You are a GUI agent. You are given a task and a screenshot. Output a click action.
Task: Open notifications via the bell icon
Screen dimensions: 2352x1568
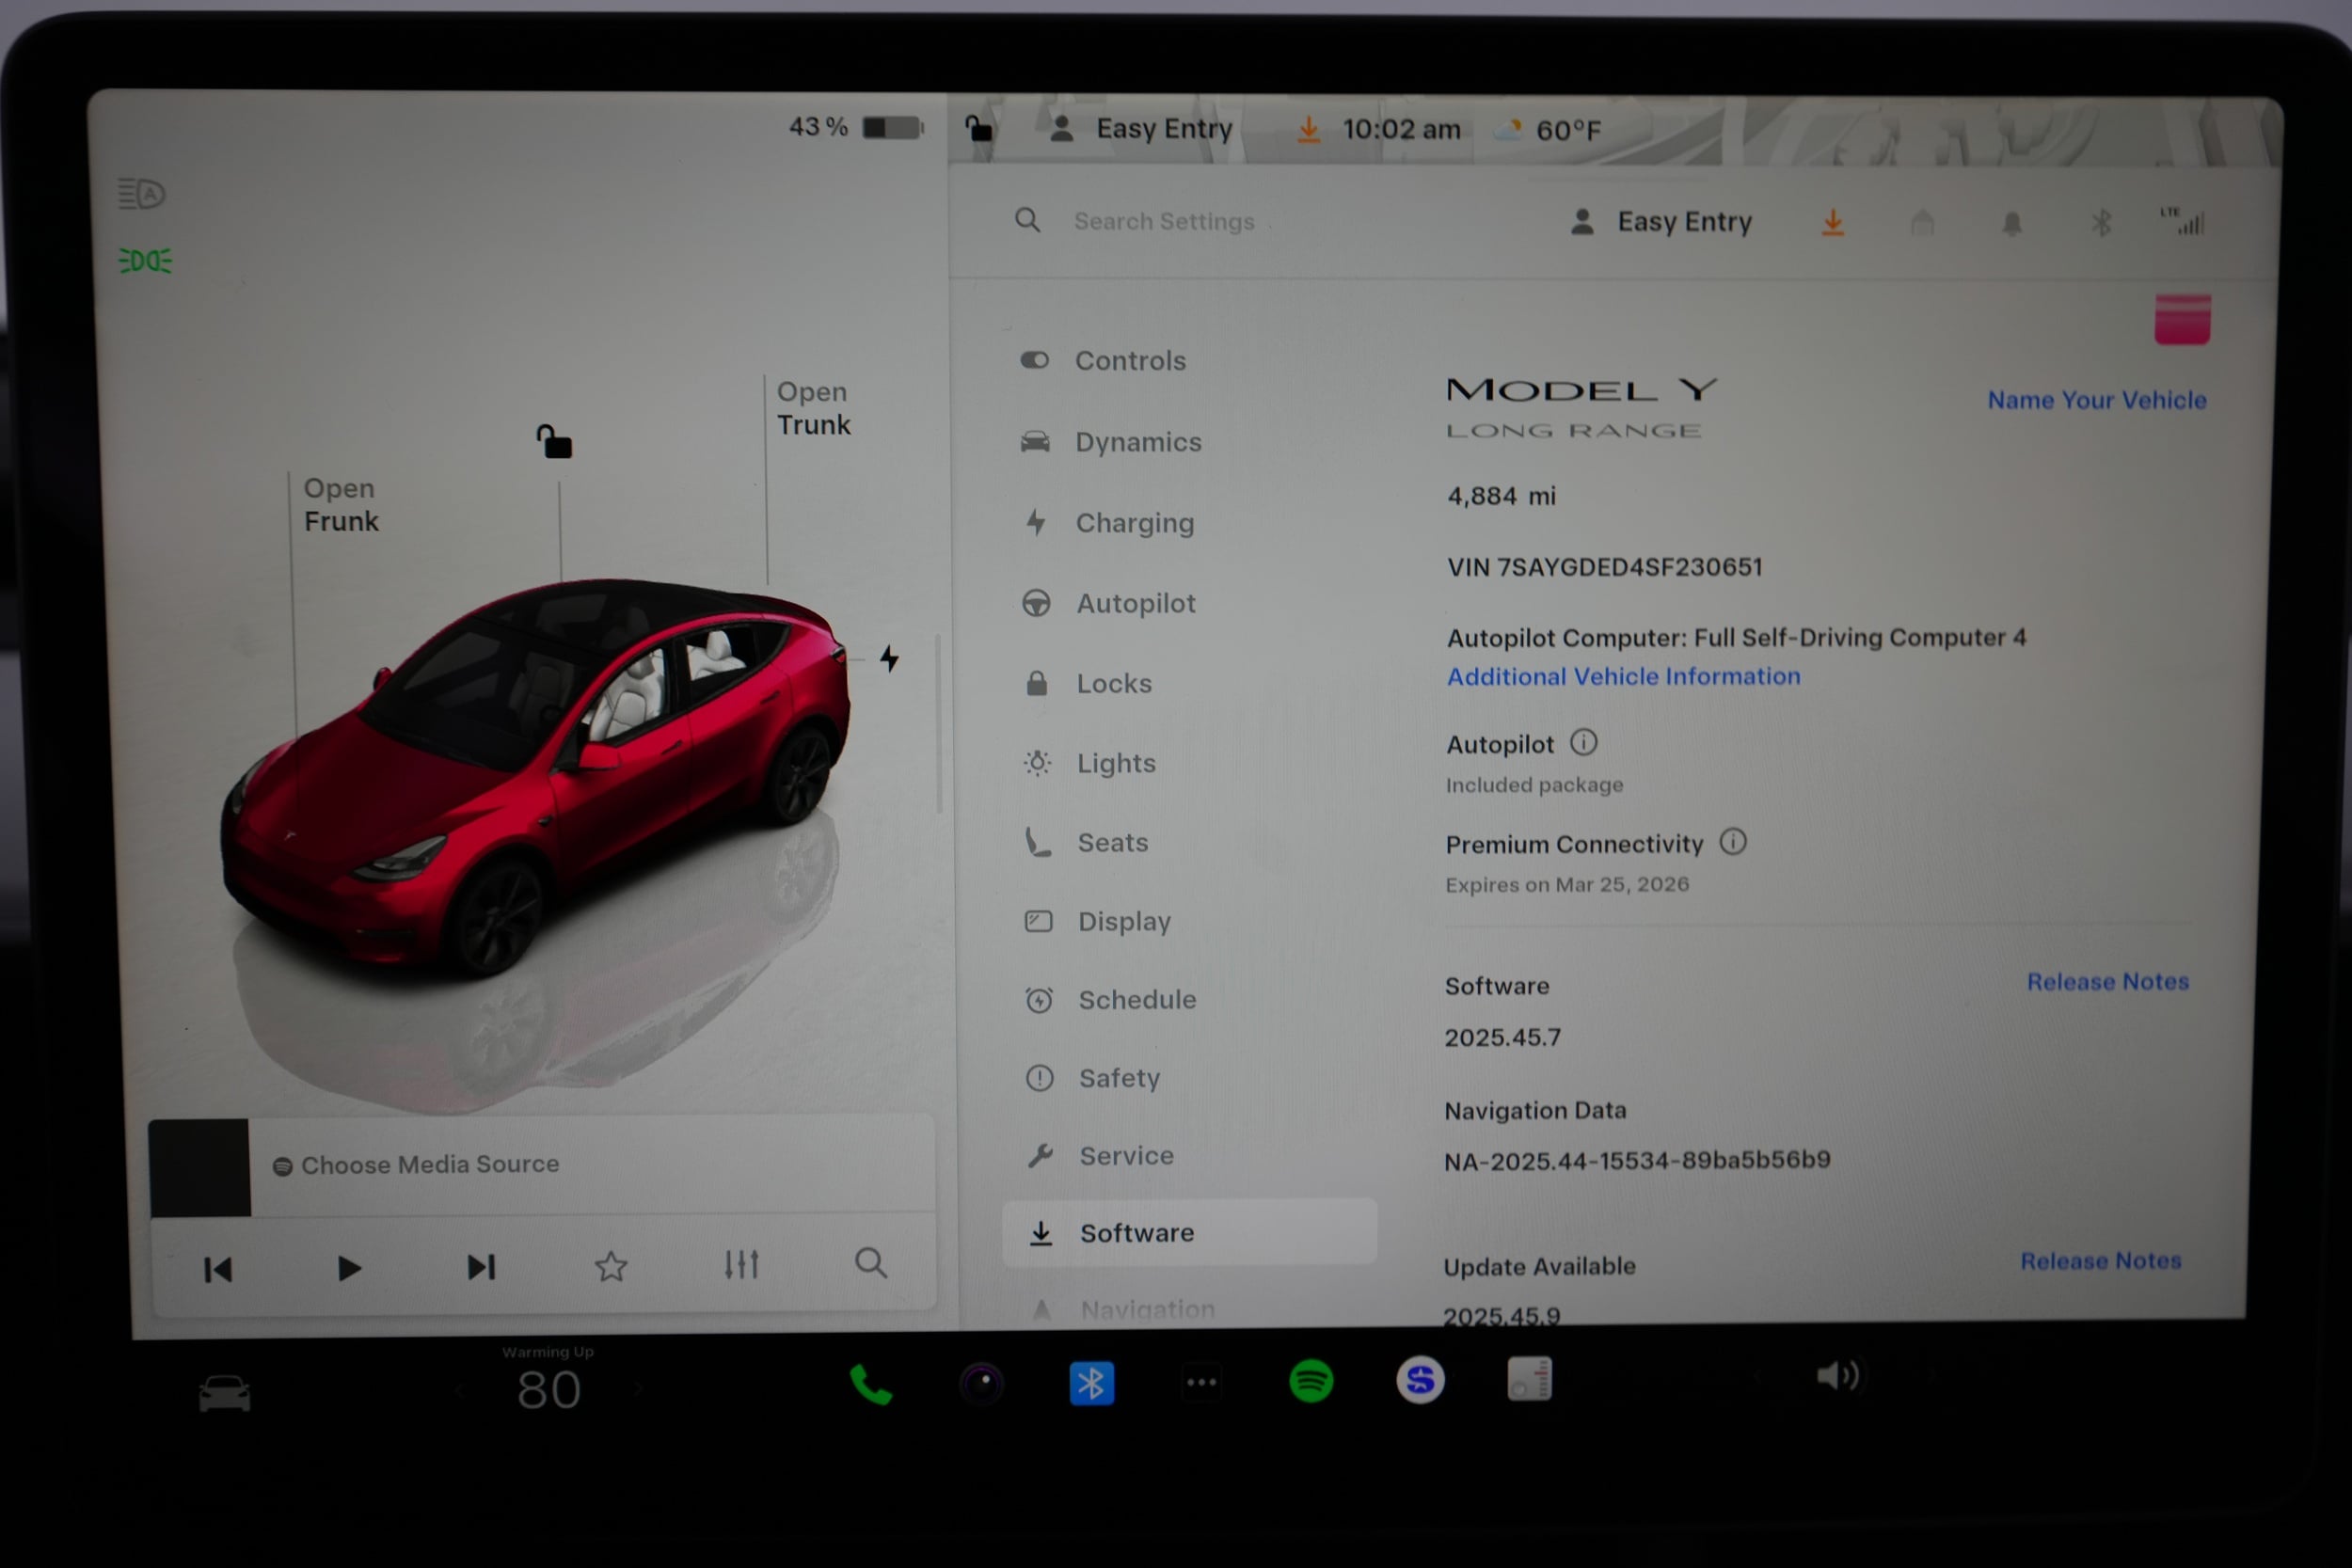coord(2012,222)
